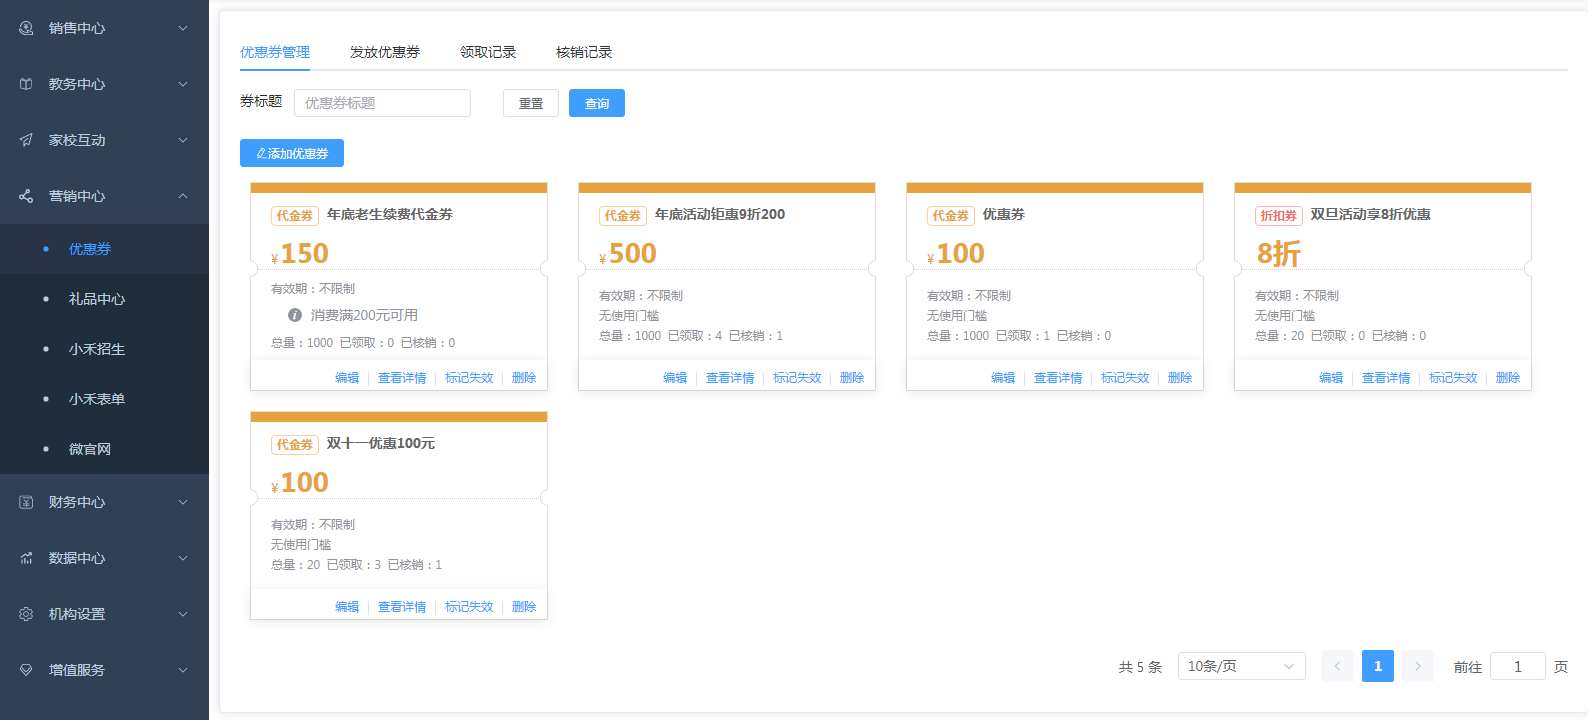Click info icon beside 消费满200元可用
This screenshot has height=720, width=1588.
pos(295,315)
